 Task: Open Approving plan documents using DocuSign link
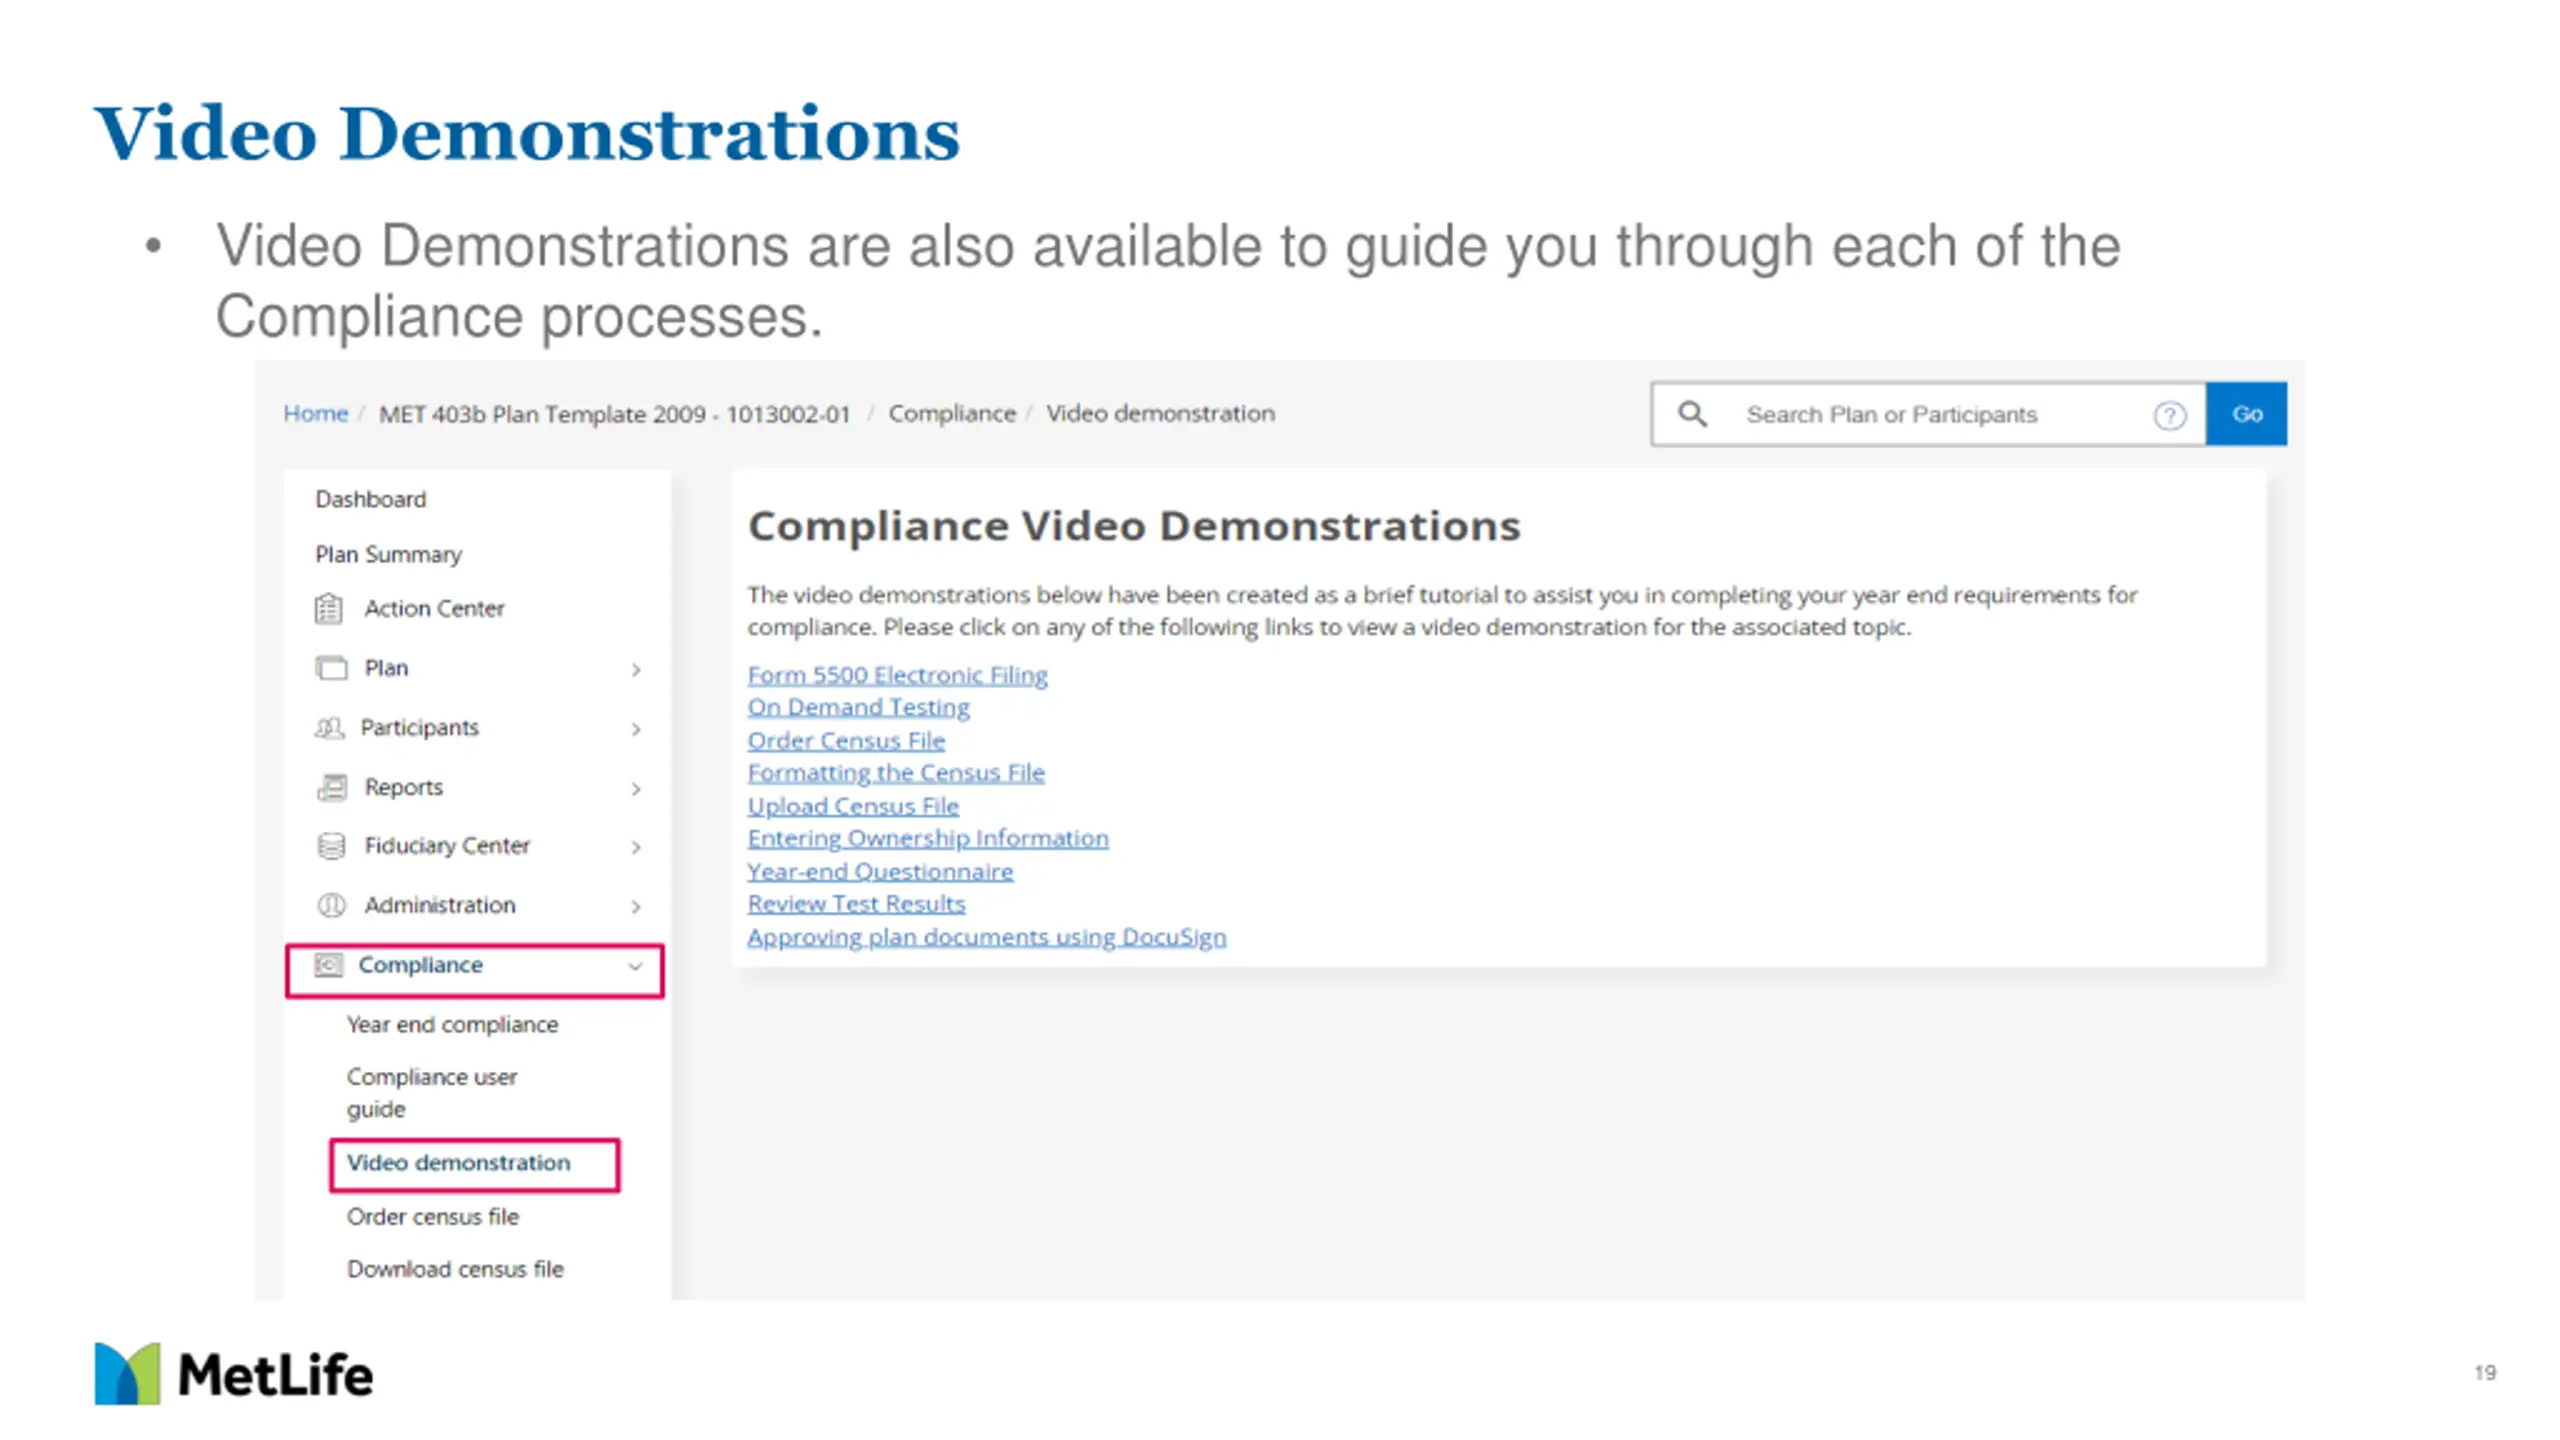986,937
